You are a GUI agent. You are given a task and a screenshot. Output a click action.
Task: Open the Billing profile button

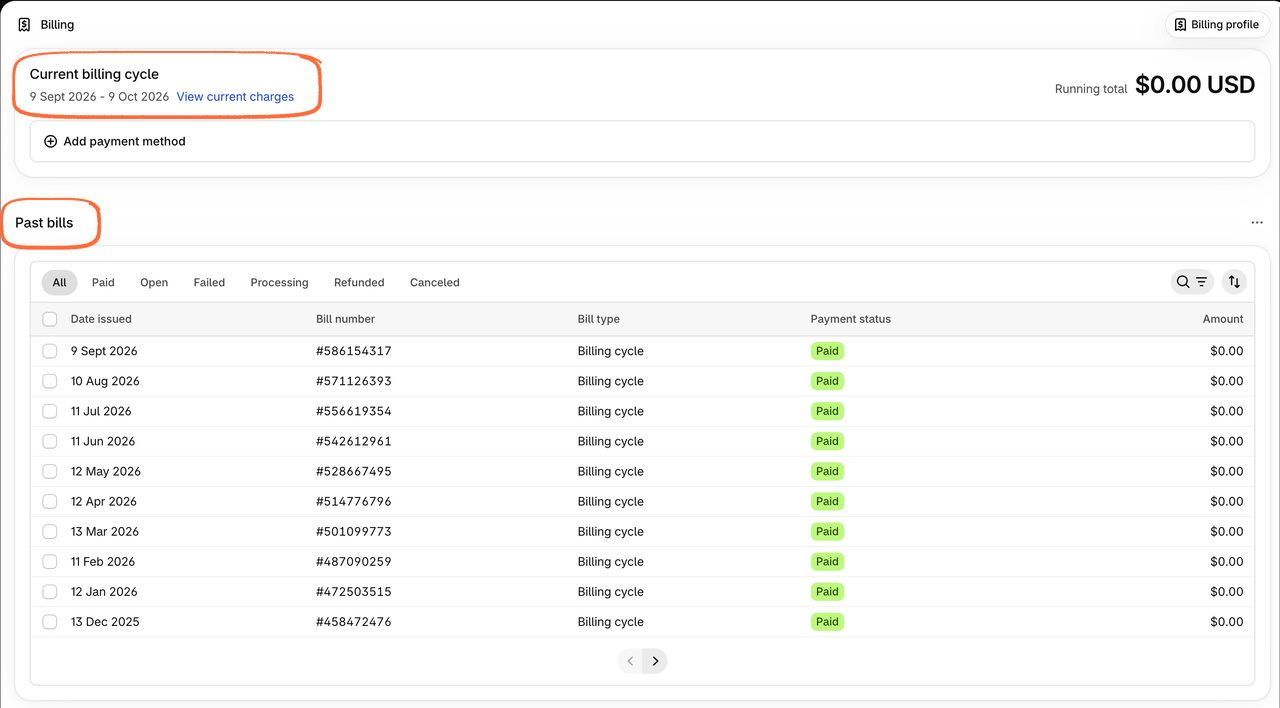pos(1217,25)
